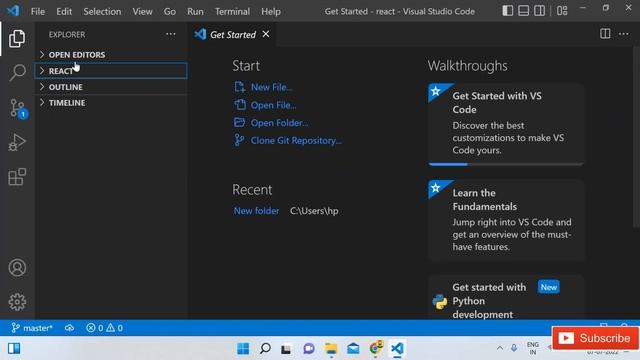Expand the Timeline section
This screenshot has height=360, width=640.
(111, 103)
